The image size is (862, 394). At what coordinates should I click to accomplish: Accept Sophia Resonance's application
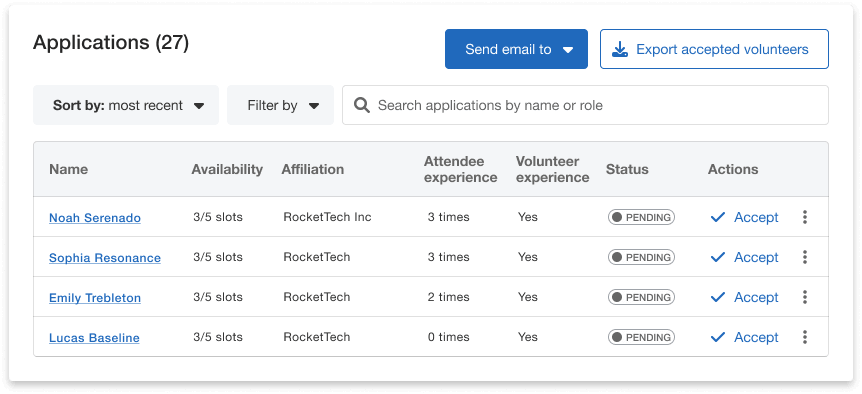744,257
